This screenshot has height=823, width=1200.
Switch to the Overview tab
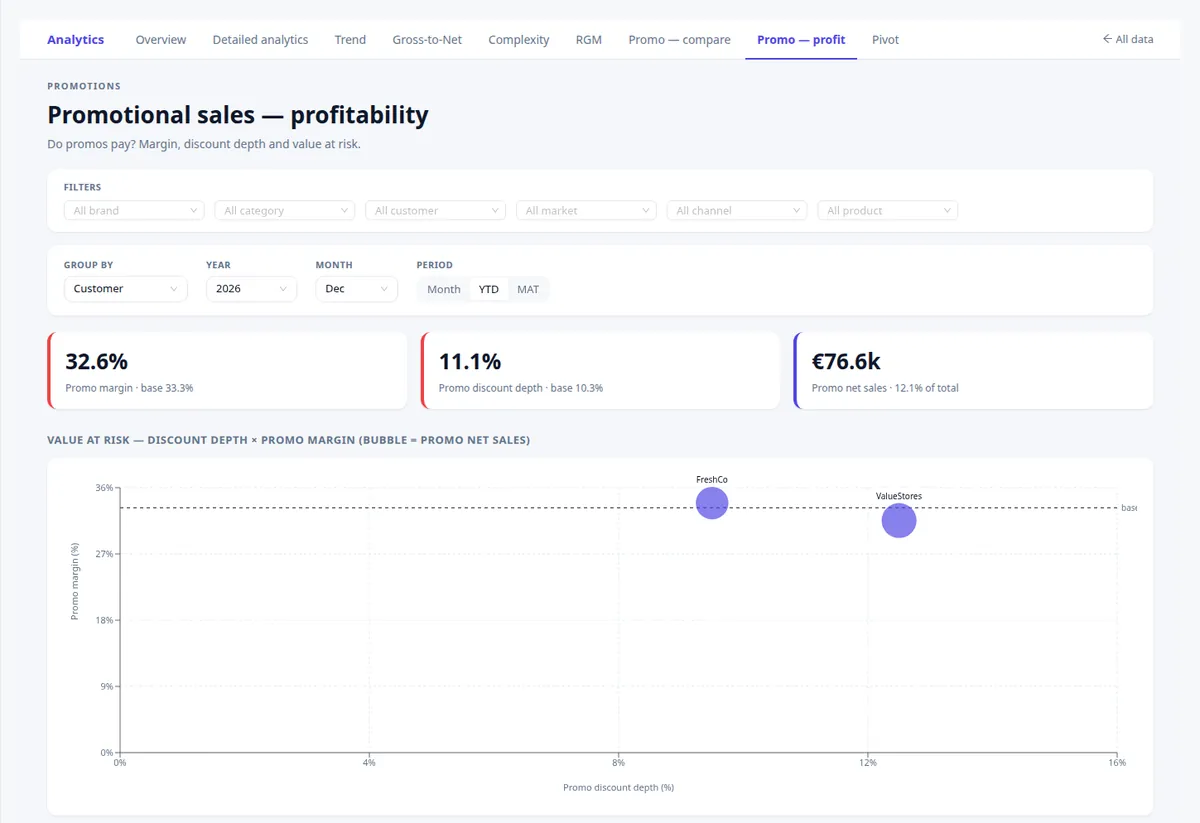pyautogui.click(x=161, y=39)
